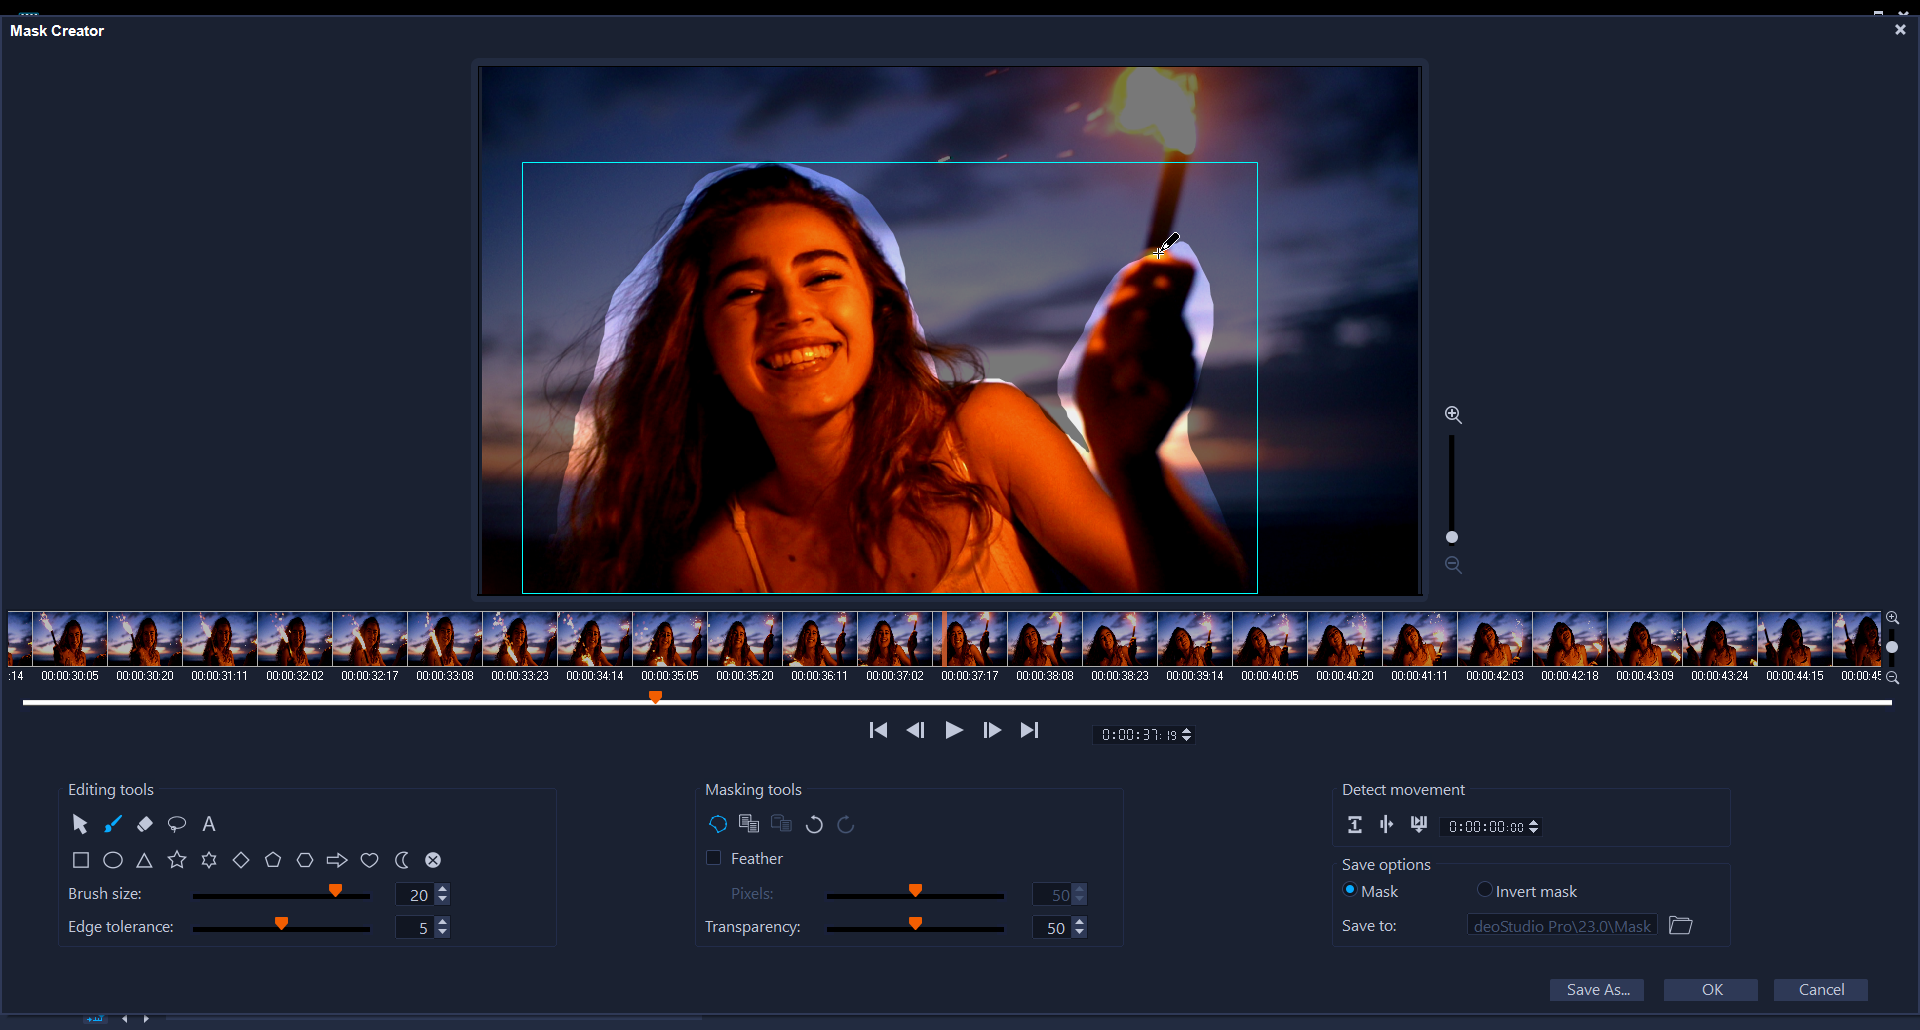Image resolution: width=1920 pixels, height=1030 pixels.
Task: Choose the arrow shape tool
Action: (337, 860)
